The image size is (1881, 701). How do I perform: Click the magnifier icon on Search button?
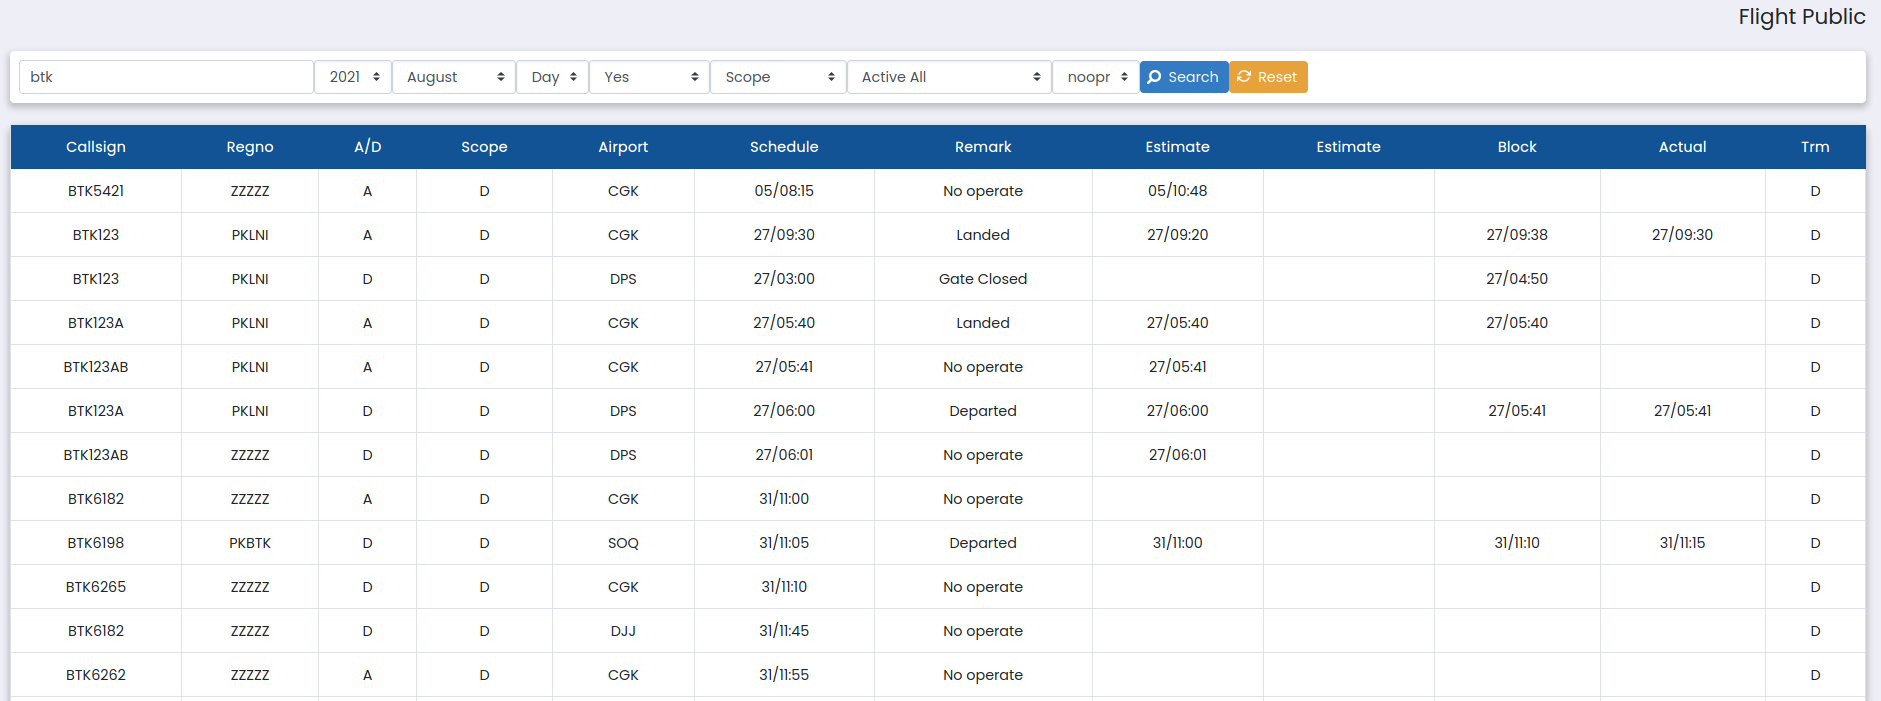pyautogui.click(x=1154, y=77)
